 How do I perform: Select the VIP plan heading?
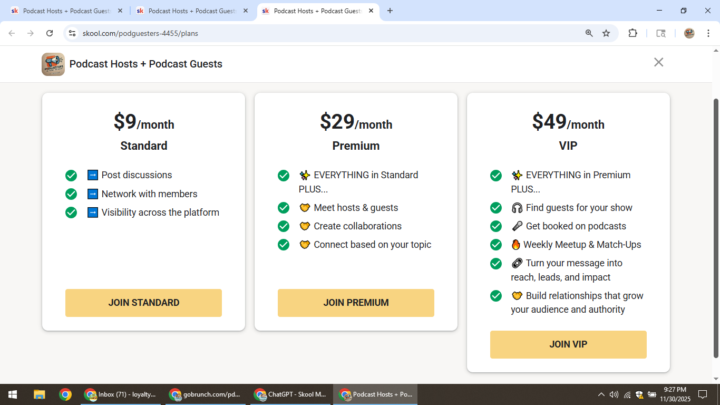pos(568,146)
